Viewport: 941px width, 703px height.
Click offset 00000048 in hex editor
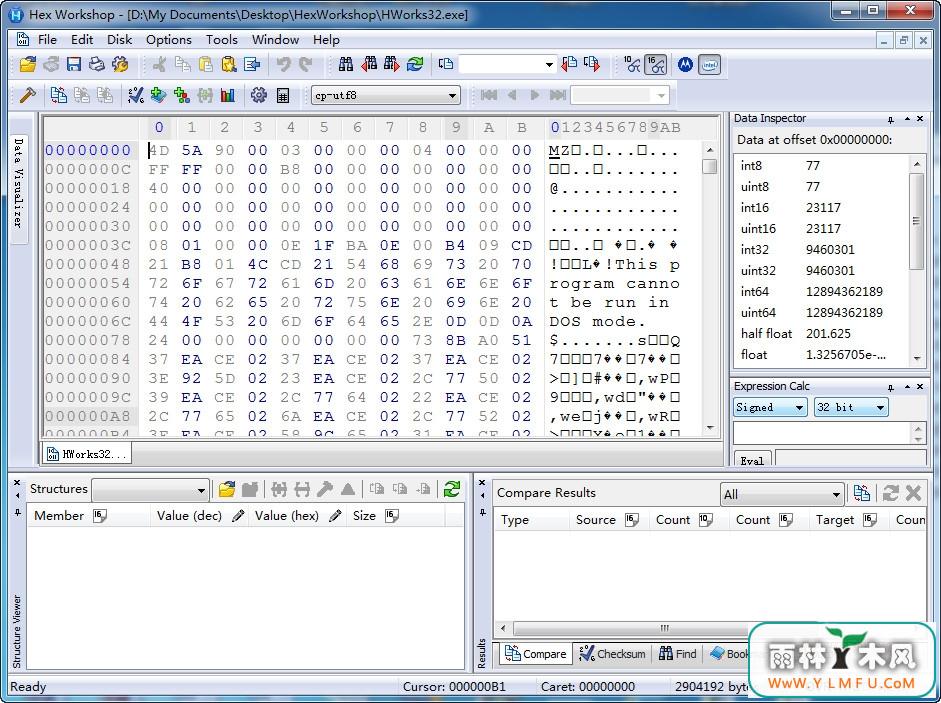point(88,264)
